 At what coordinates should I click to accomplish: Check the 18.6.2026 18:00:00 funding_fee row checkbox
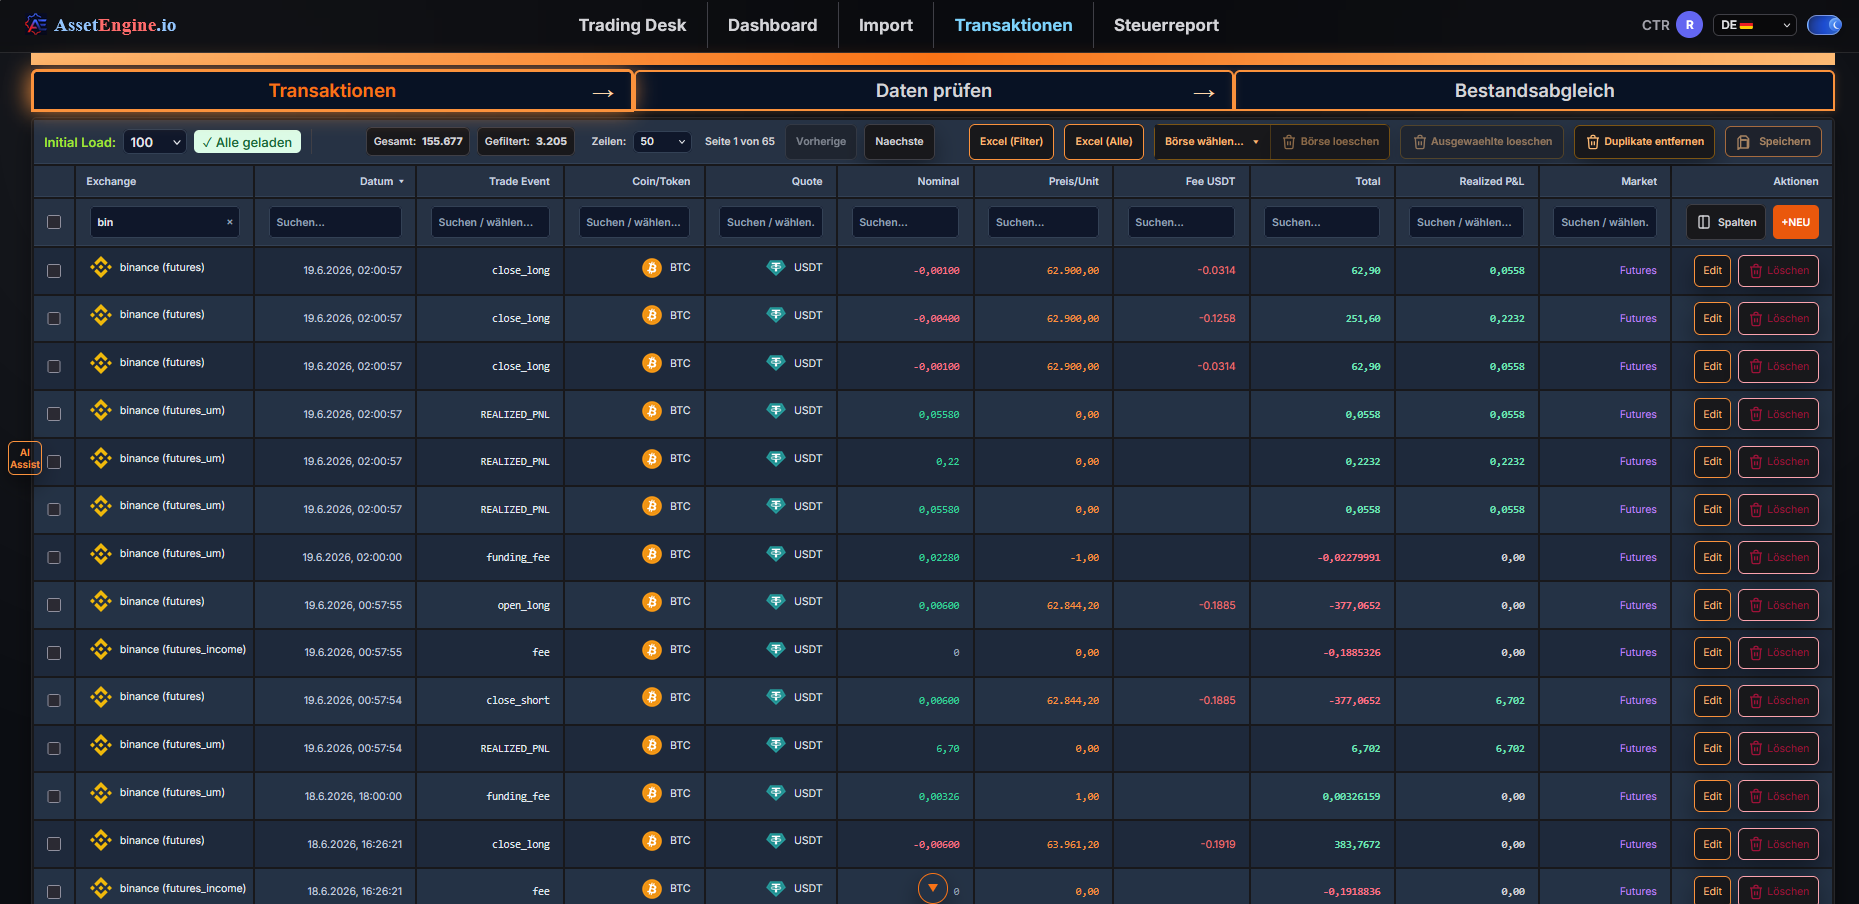click(54, 796)
